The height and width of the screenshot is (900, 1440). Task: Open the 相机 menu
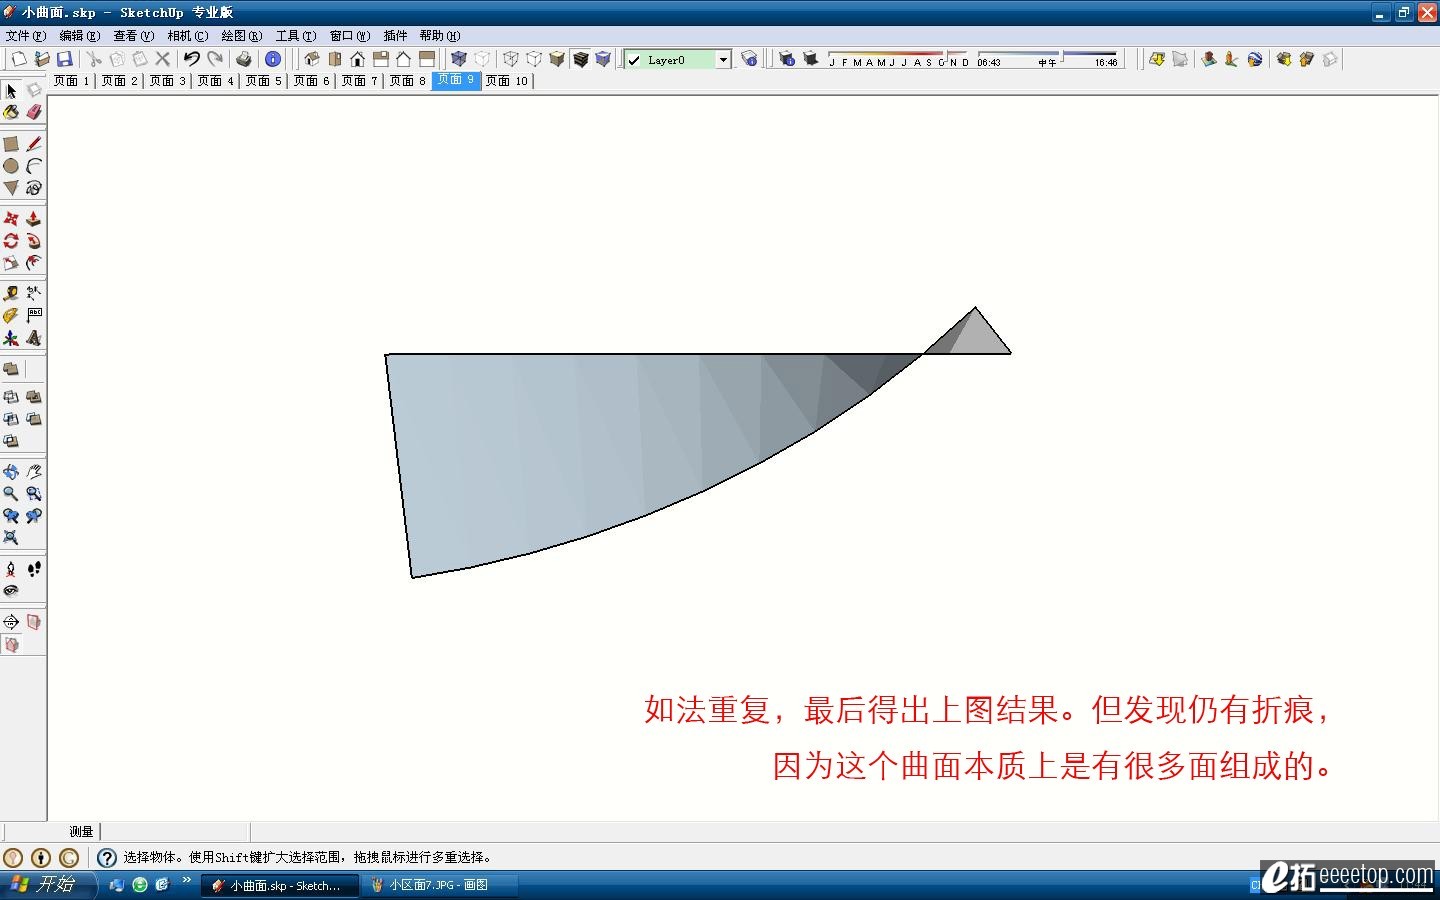(x=188, y=35)
